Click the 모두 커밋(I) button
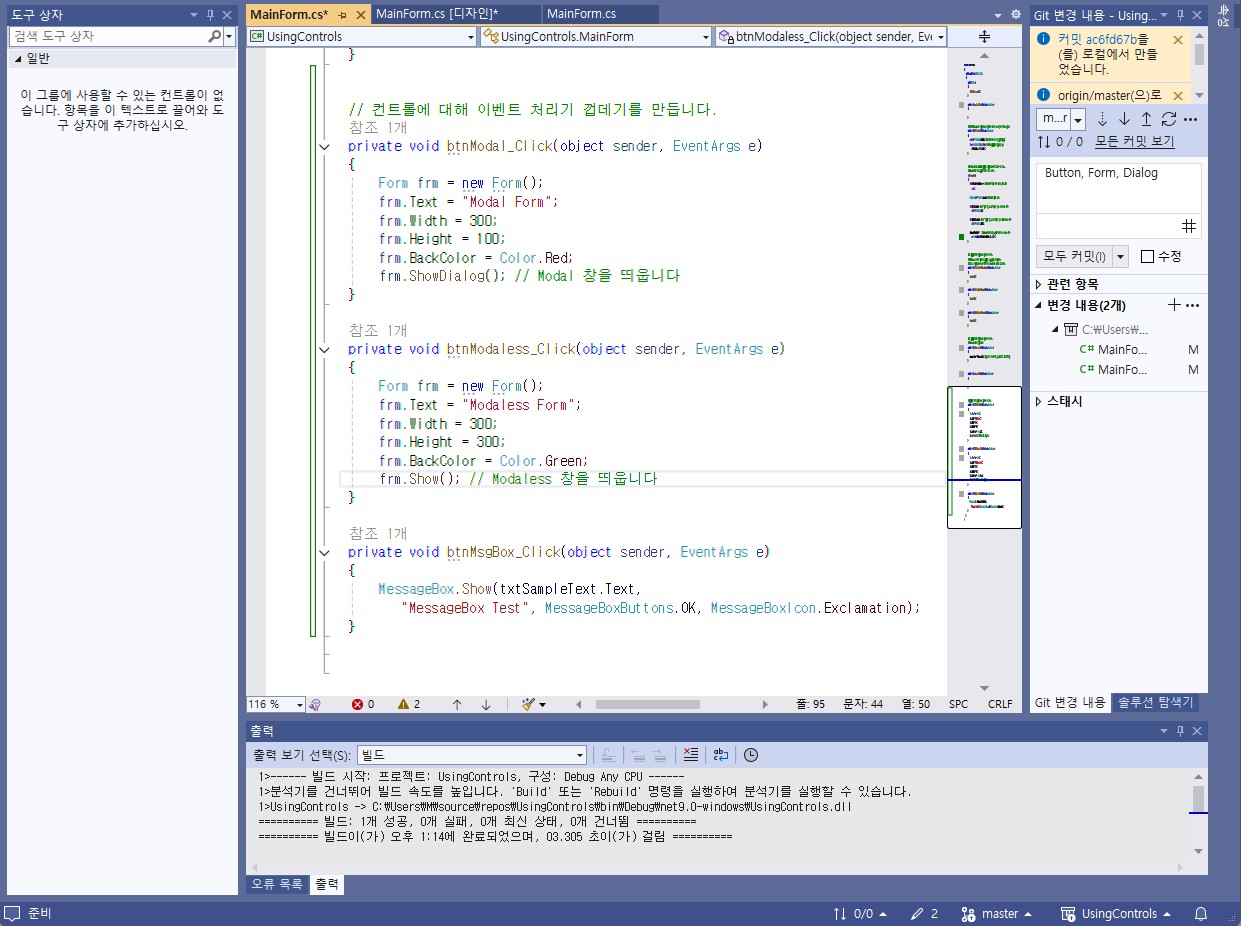Viewport: 1241px width, 926px height. 1075,257
